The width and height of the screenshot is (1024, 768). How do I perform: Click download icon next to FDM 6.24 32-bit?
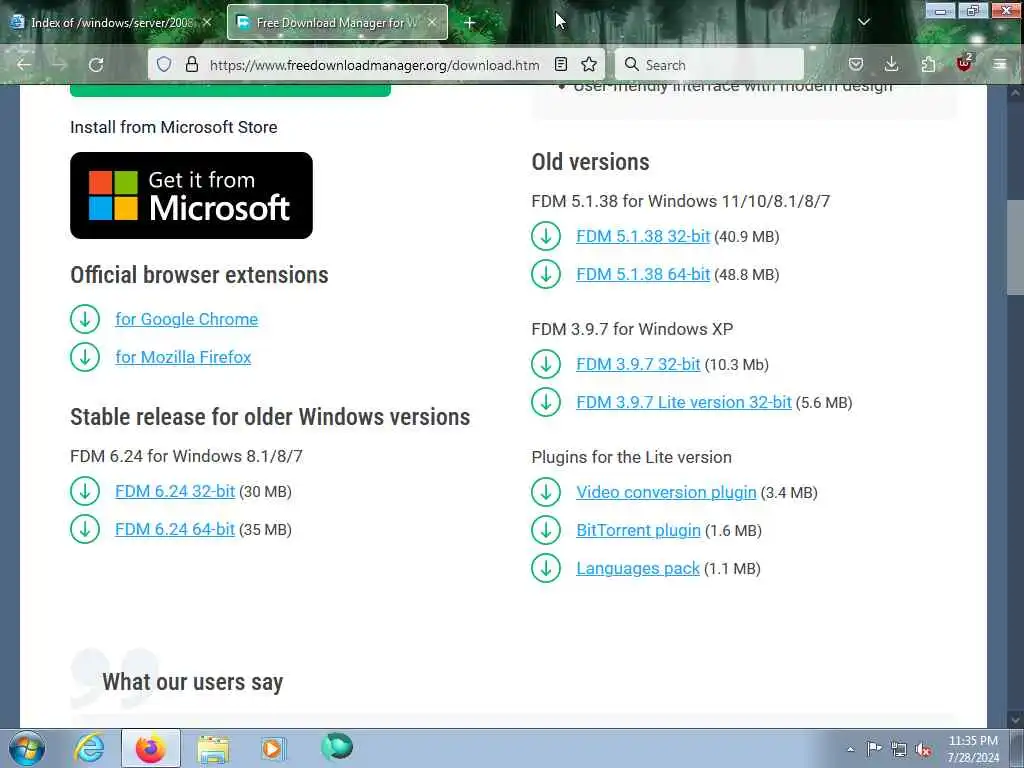[x=85, y=491]
